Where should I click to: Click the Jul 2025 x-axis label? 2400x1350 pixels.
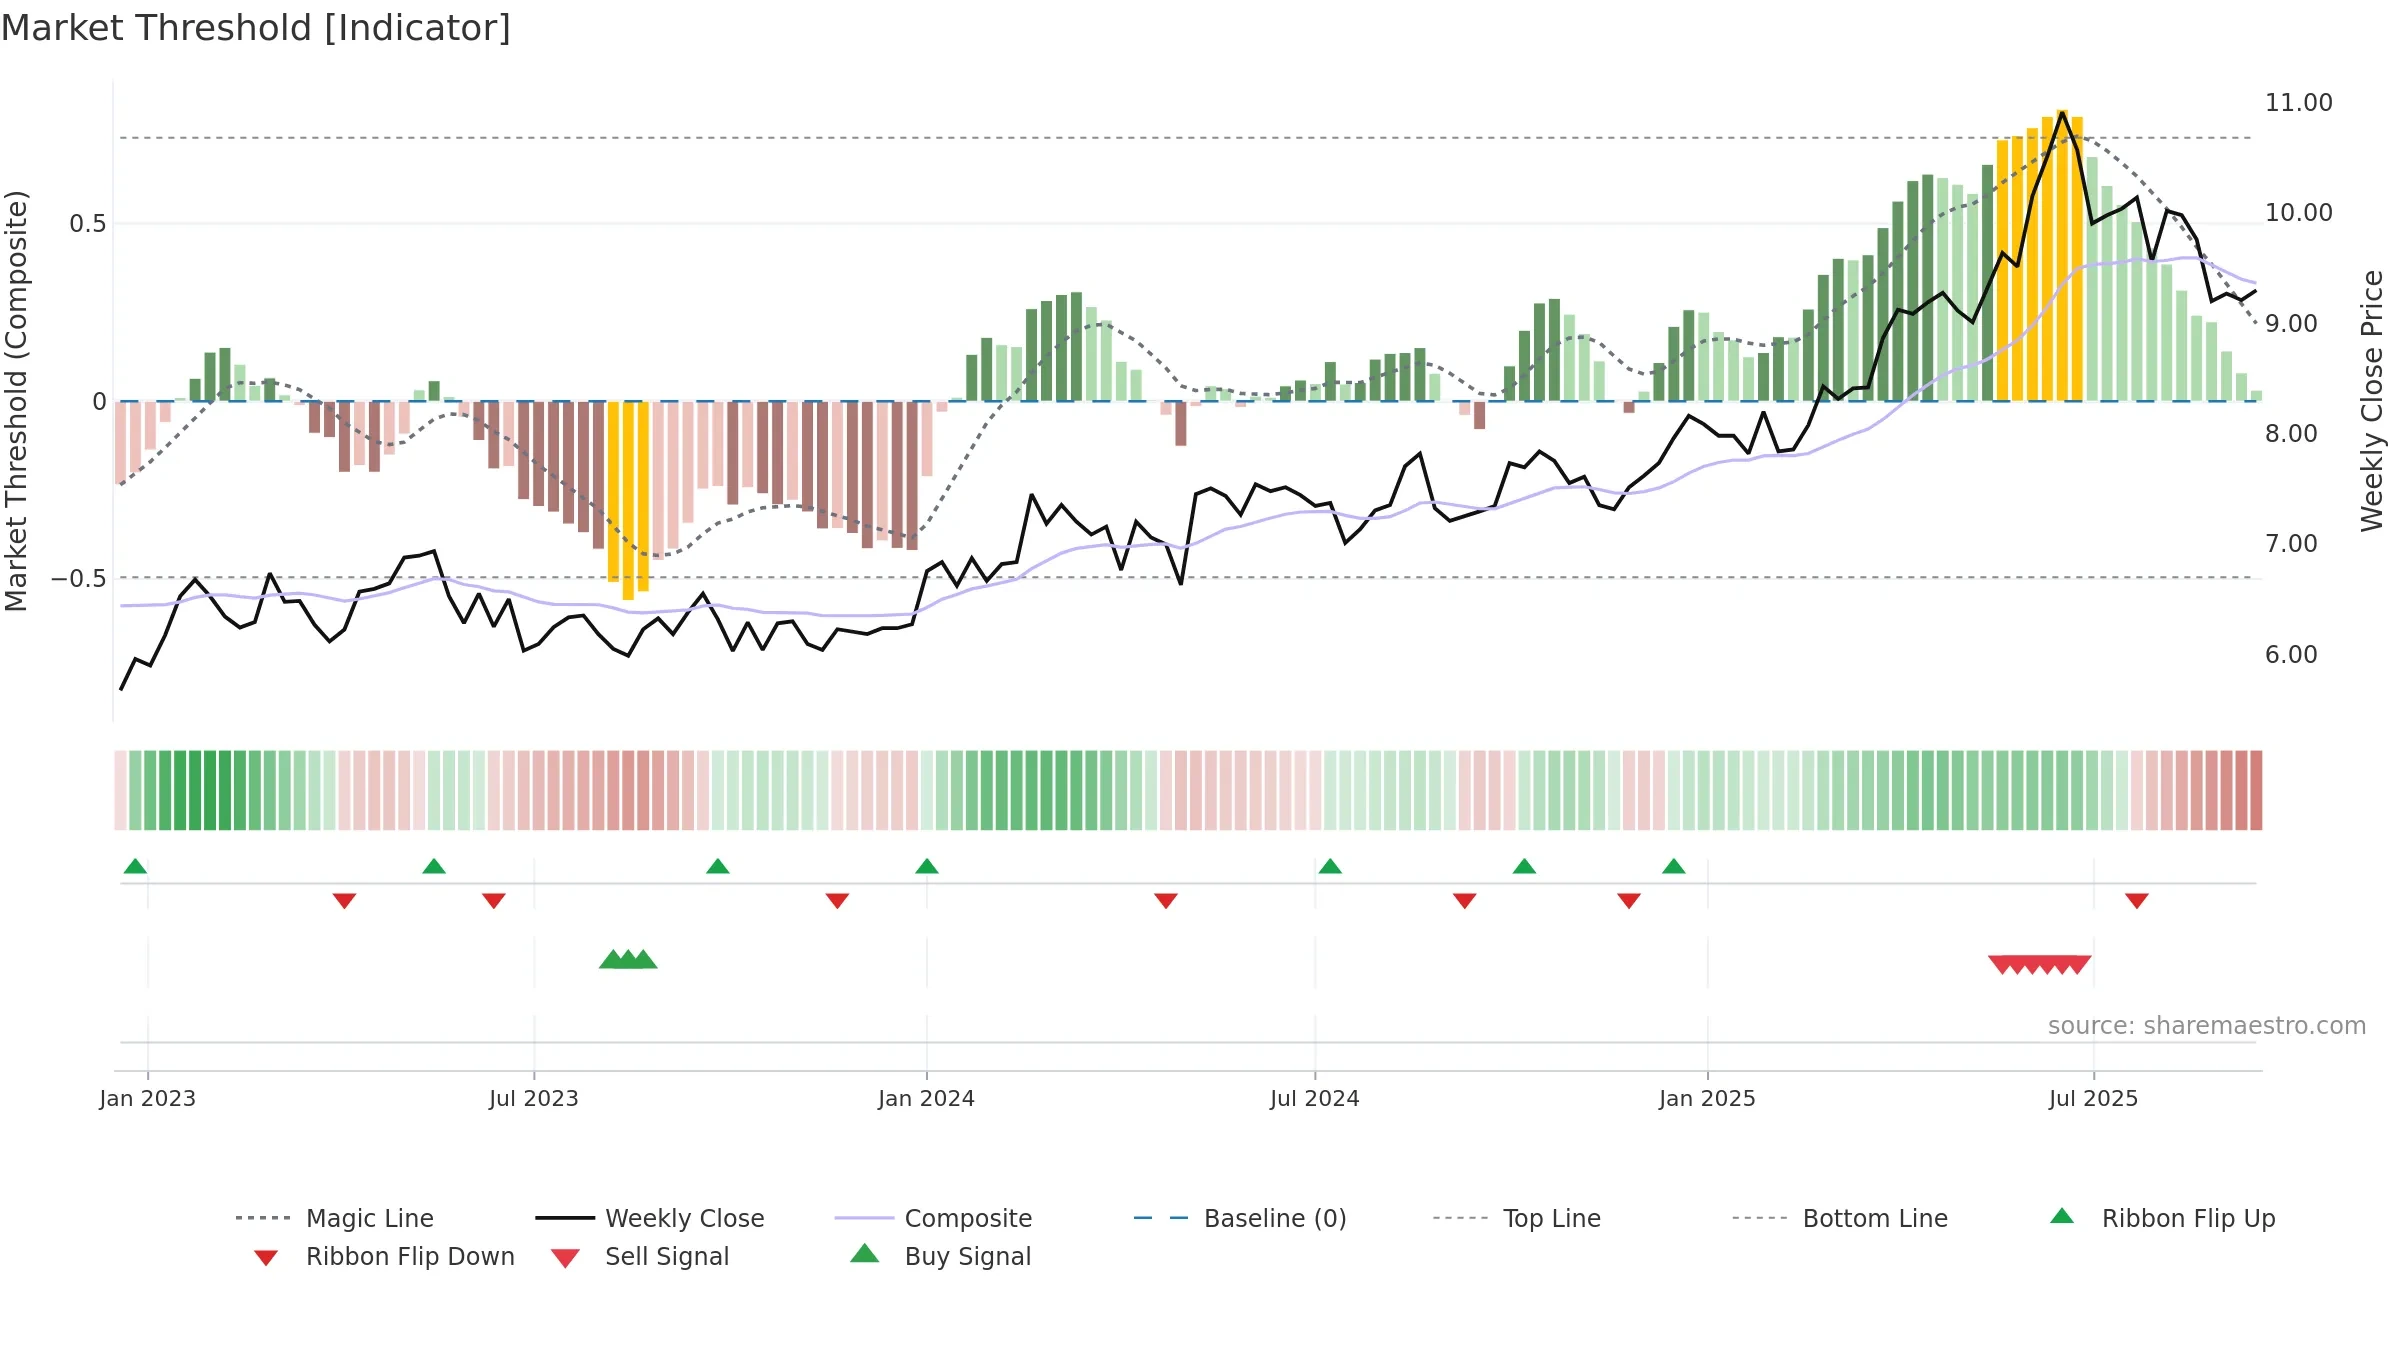[x=2094, y=1098]
